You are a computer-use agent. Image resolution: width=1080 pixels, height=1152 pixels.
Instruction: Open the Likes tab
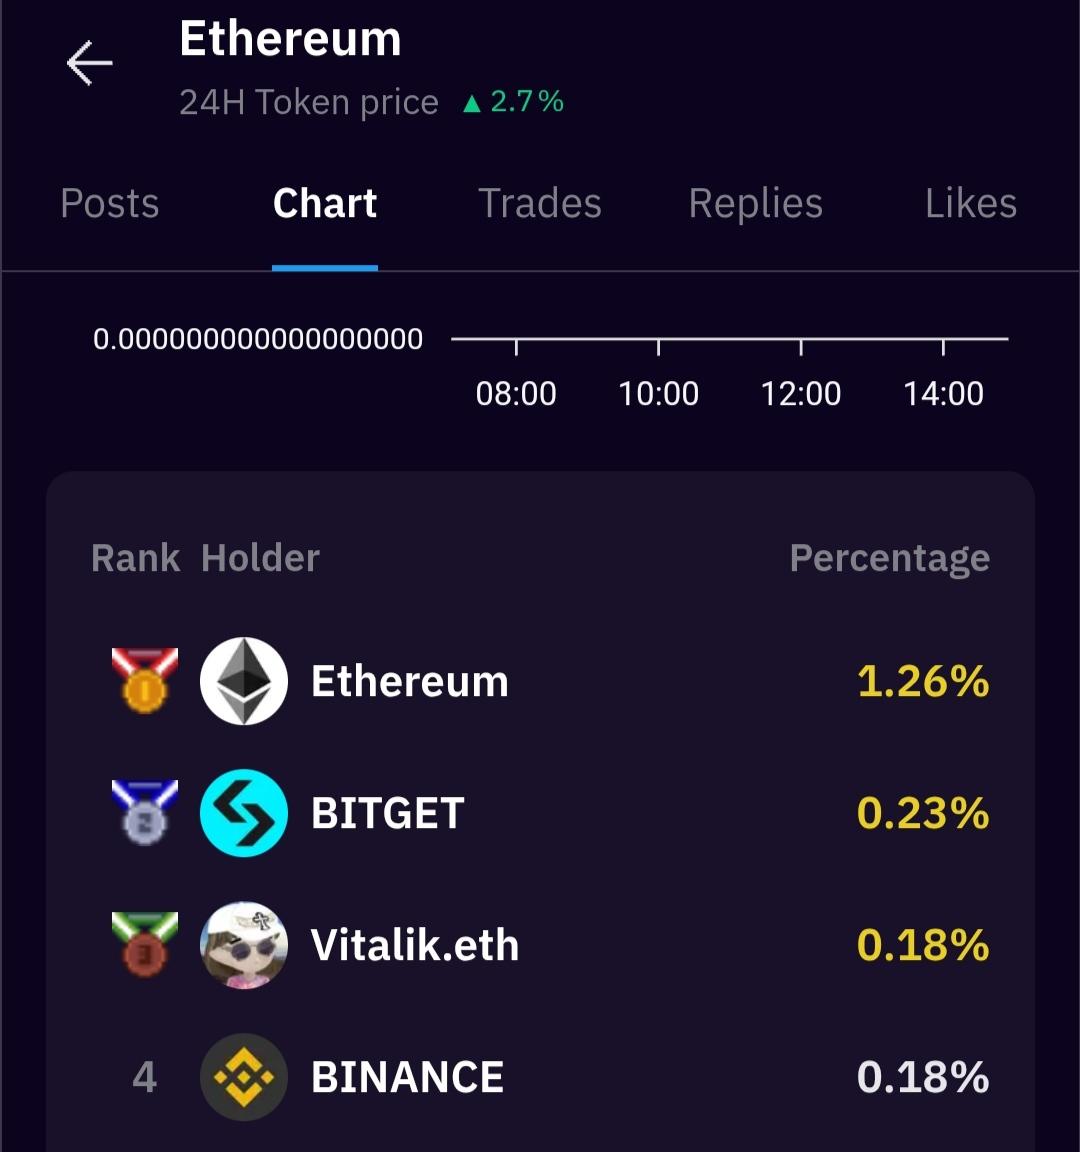point(970,204)
